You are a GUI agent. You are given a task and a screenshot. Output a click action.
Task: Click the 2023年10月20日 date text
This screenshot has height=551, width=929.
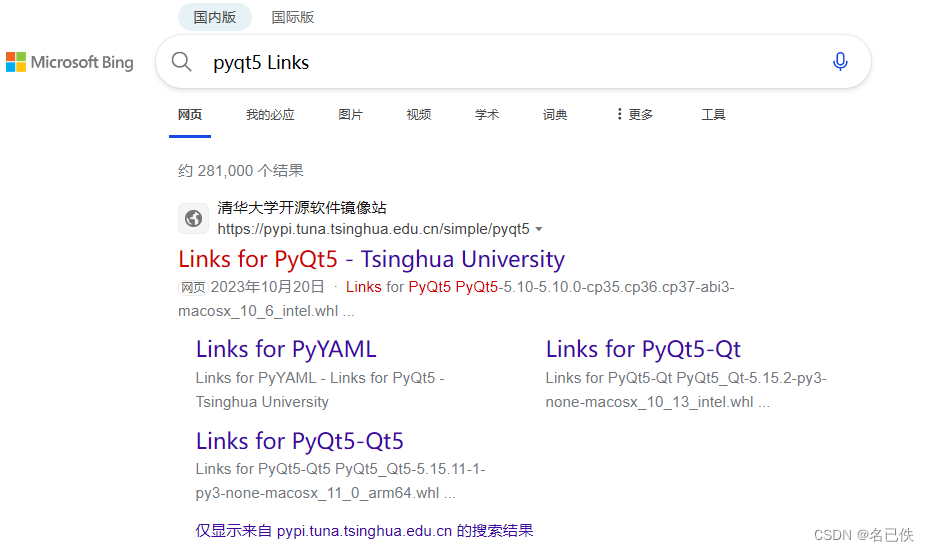pos(268,287)
